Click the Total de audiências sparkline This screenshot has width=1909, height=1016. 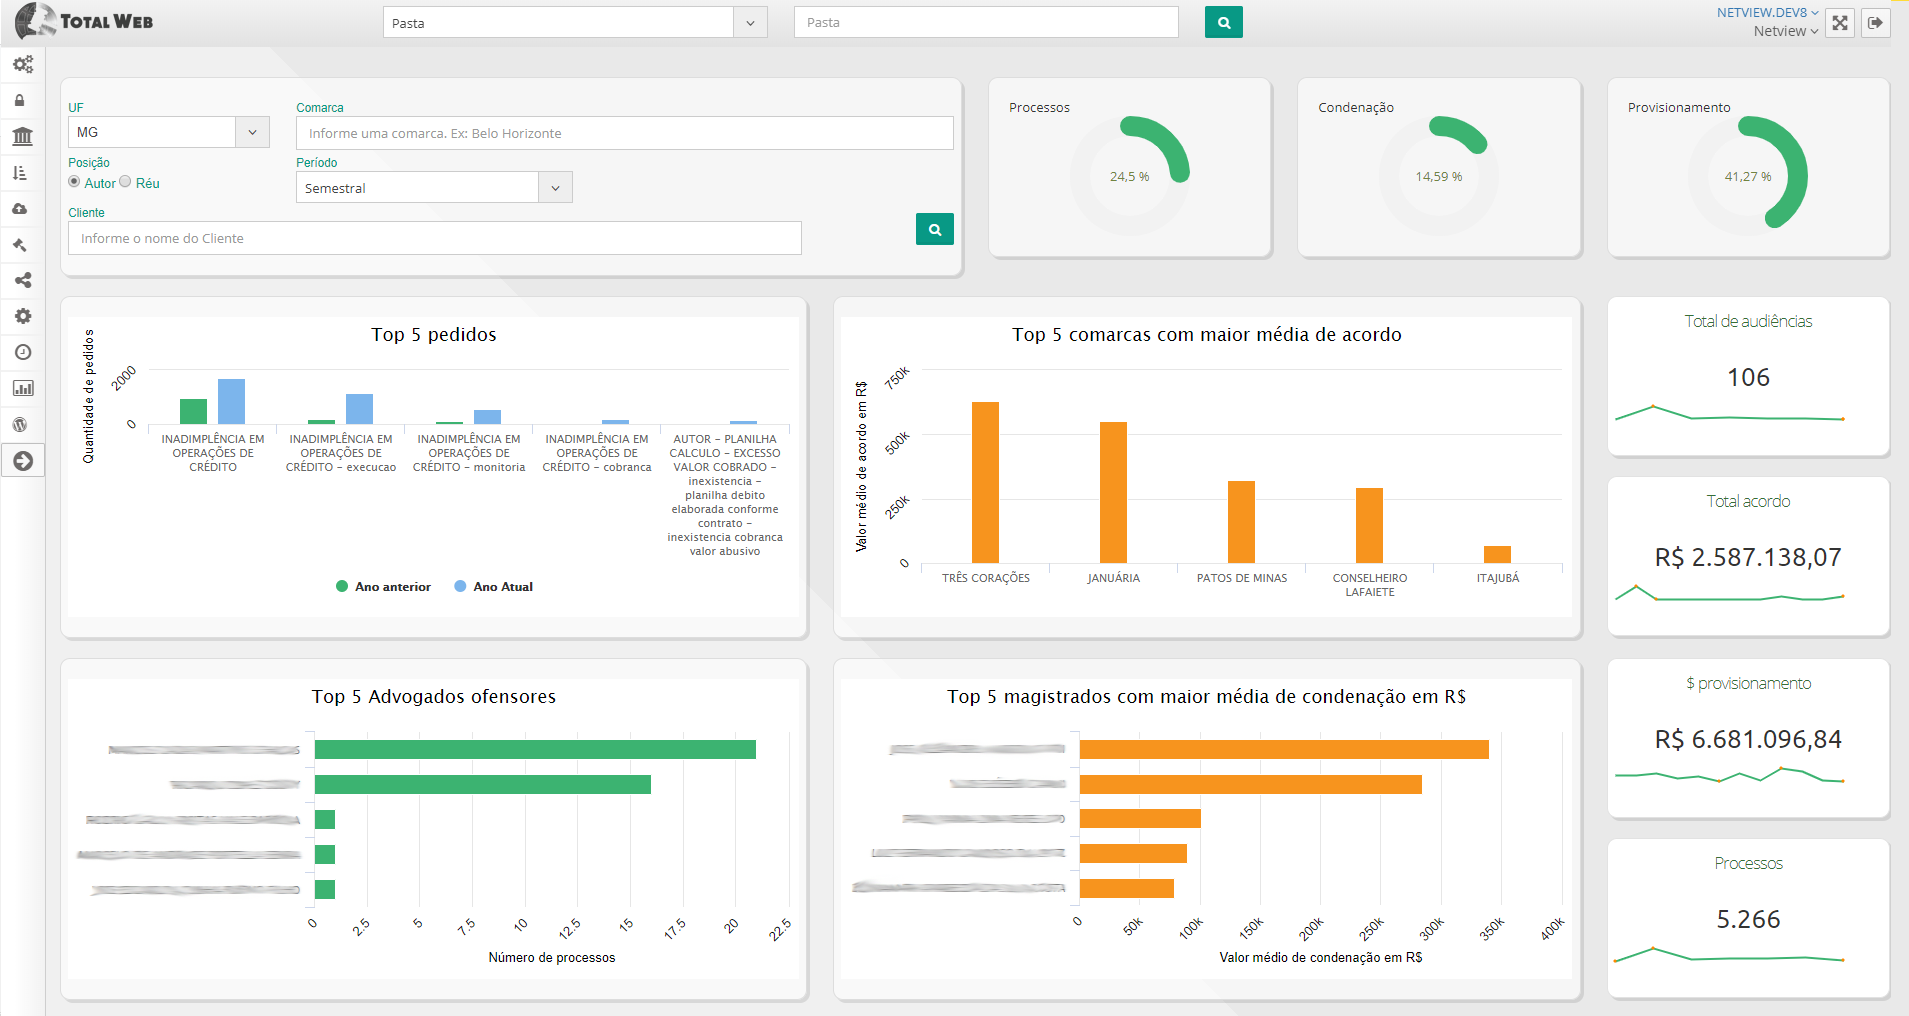point(1729,413)
